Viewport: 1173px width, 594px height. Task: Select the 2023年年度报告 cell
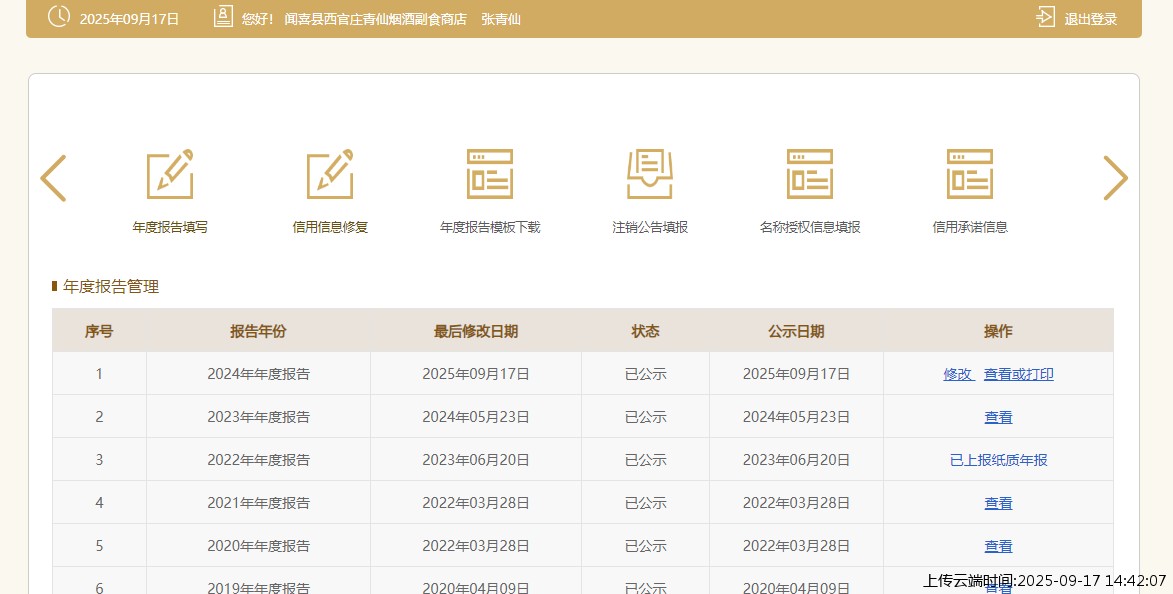click(258, 417)
